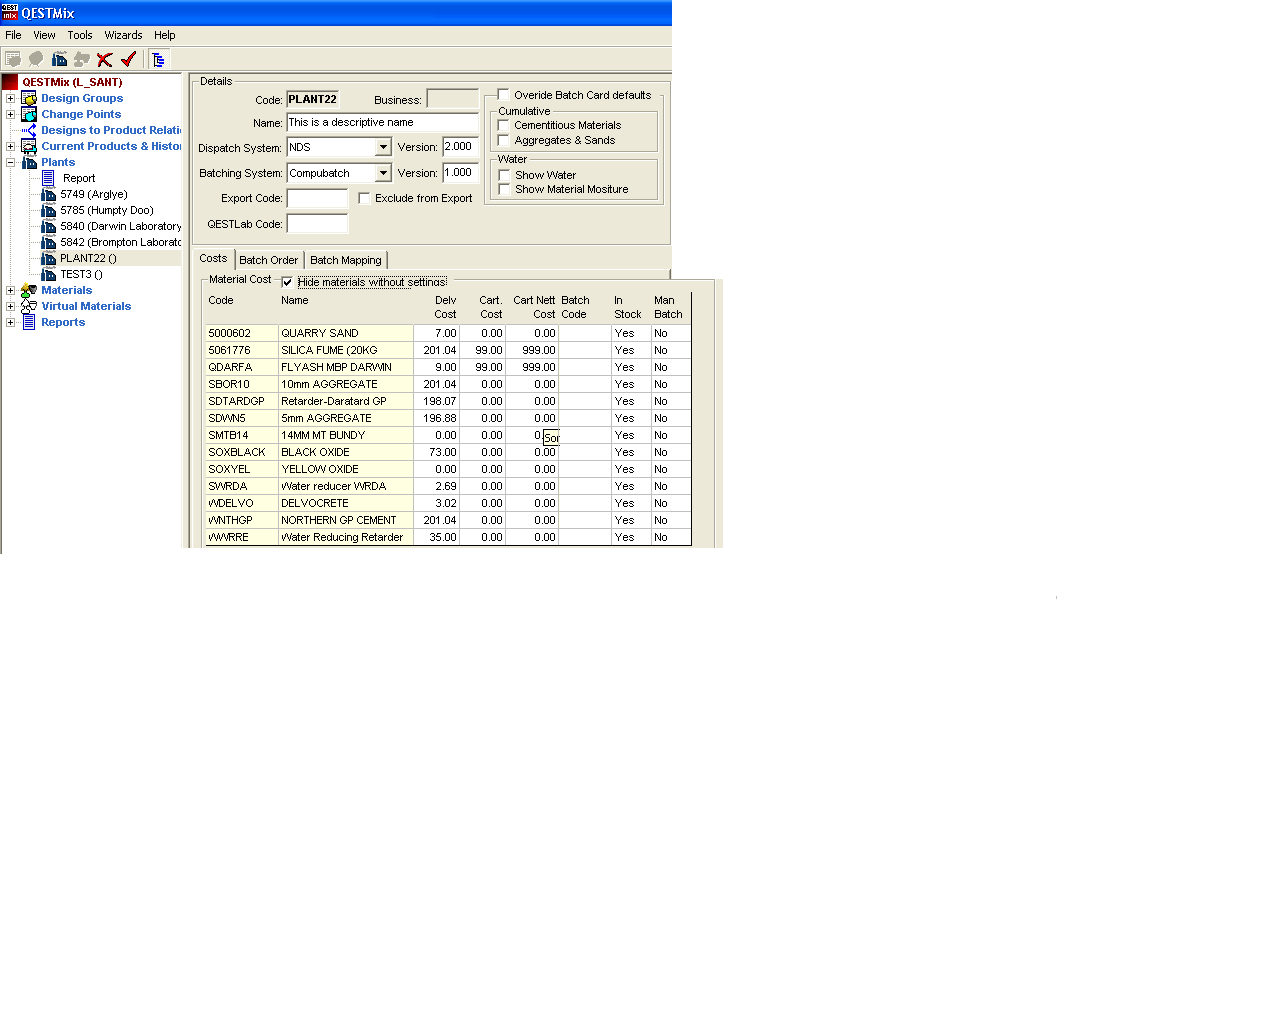Toggle the tree view toolbar icon
This screenshot has width=1280, height=1024.
click(x=158, y=59)
